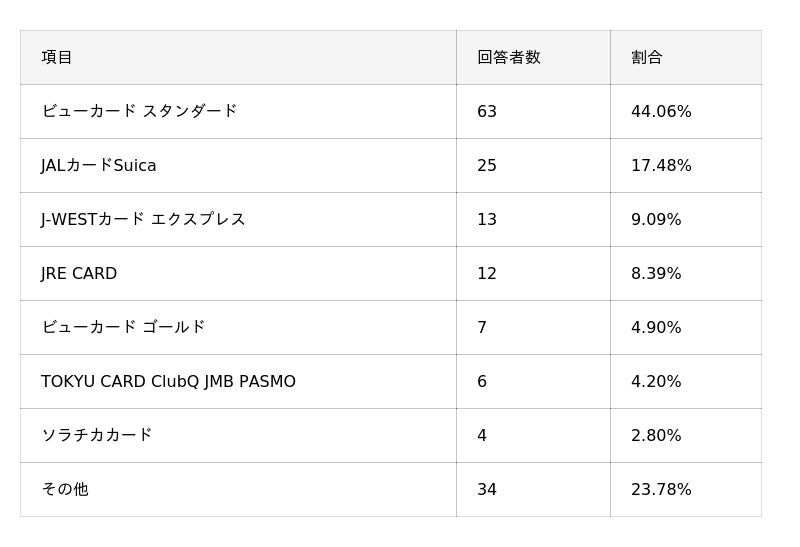This screenshot has height=547, width=800.
Task: Click the respondent count value 63
Action: (487, 111)
